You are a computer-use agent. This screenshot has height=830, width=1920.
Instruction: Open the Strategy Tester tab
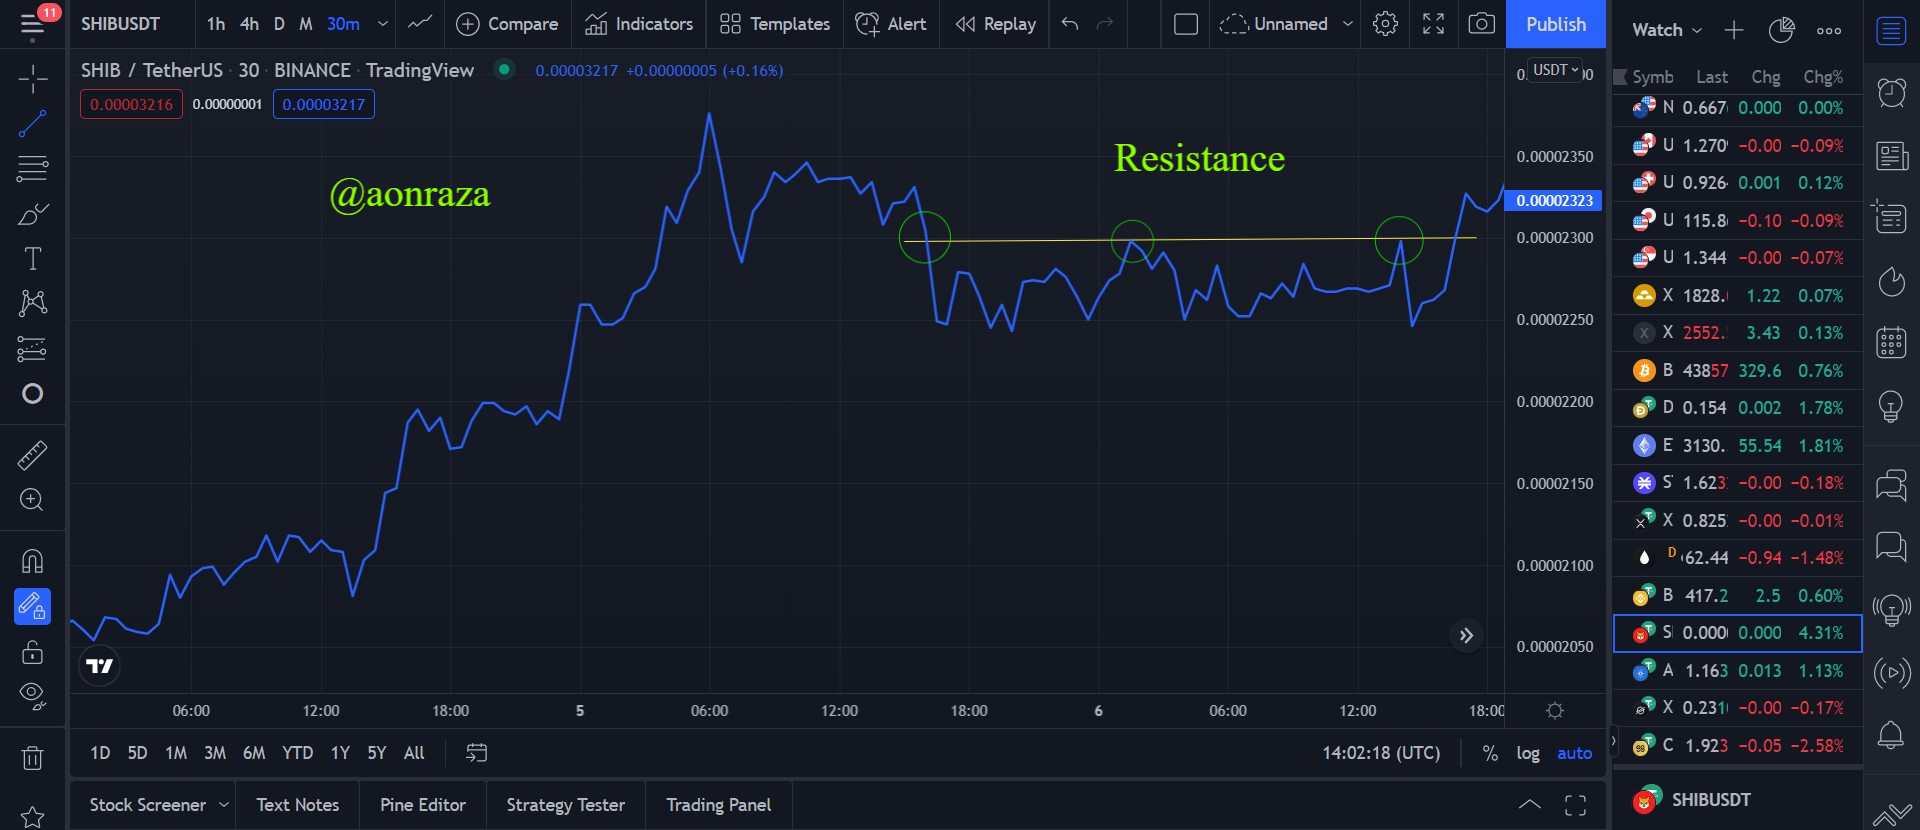(565, 805)
